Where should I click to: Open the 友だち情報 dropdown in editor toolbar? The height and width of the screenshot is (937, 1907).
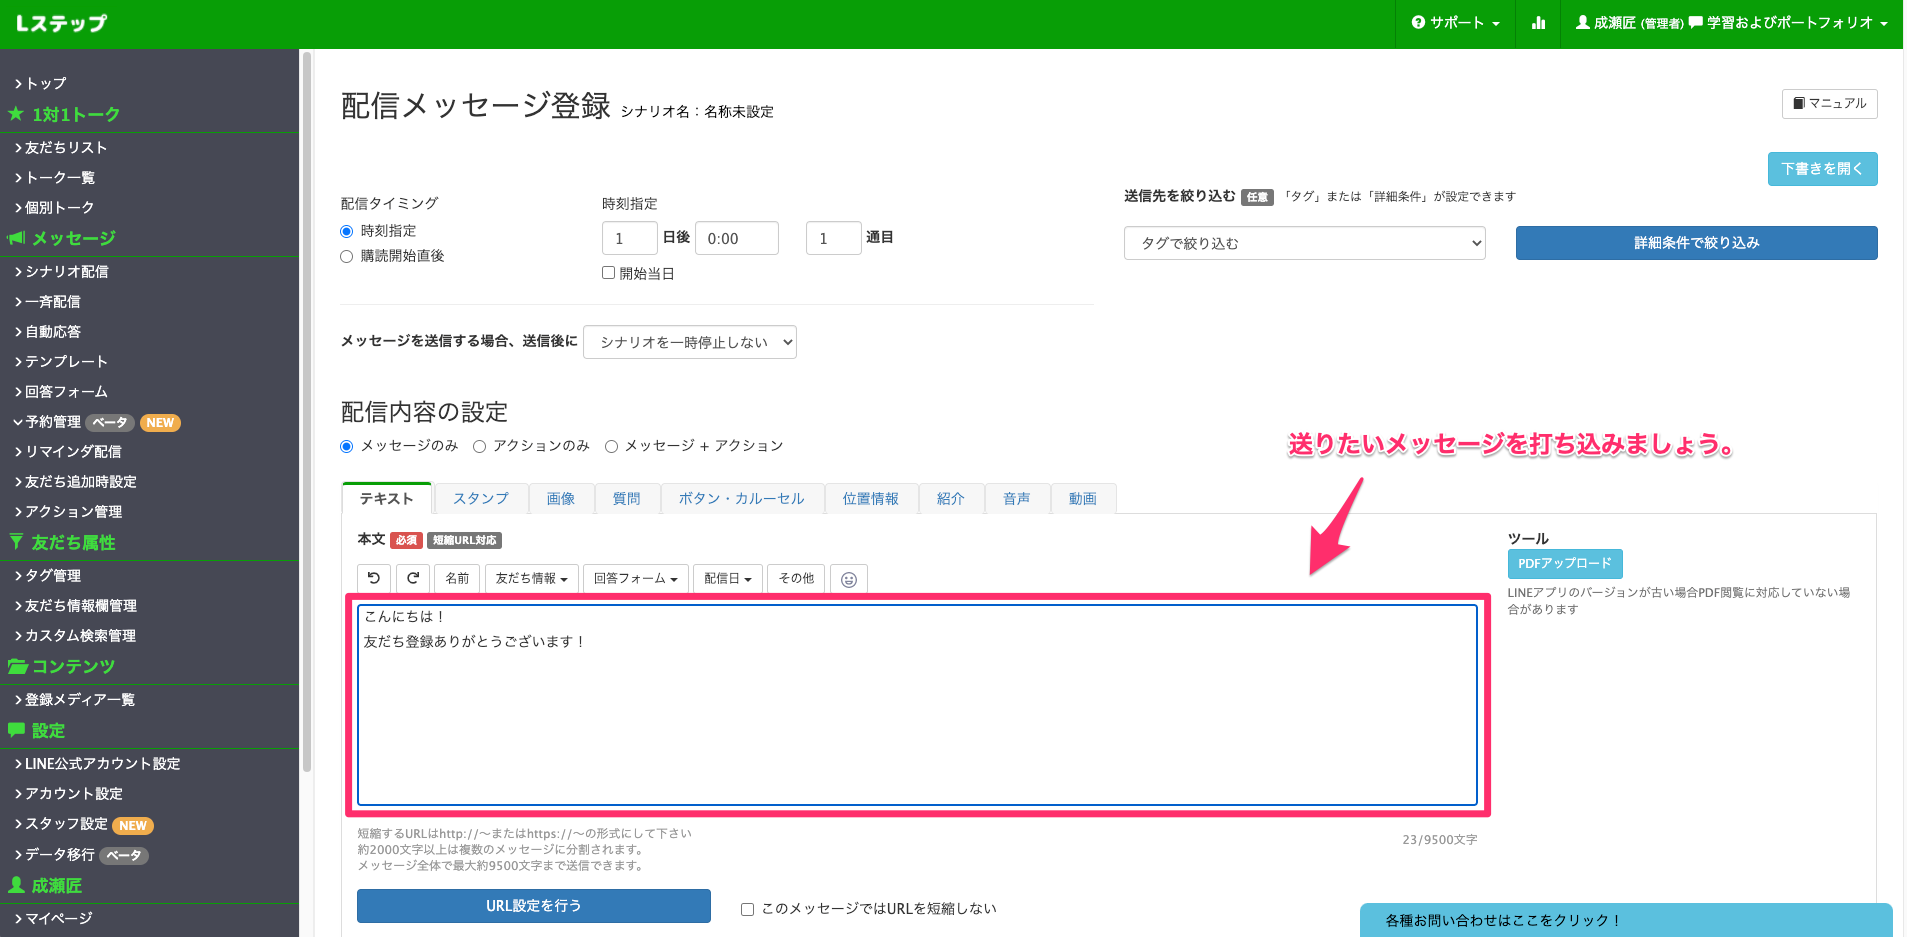[x=531, y=578]
